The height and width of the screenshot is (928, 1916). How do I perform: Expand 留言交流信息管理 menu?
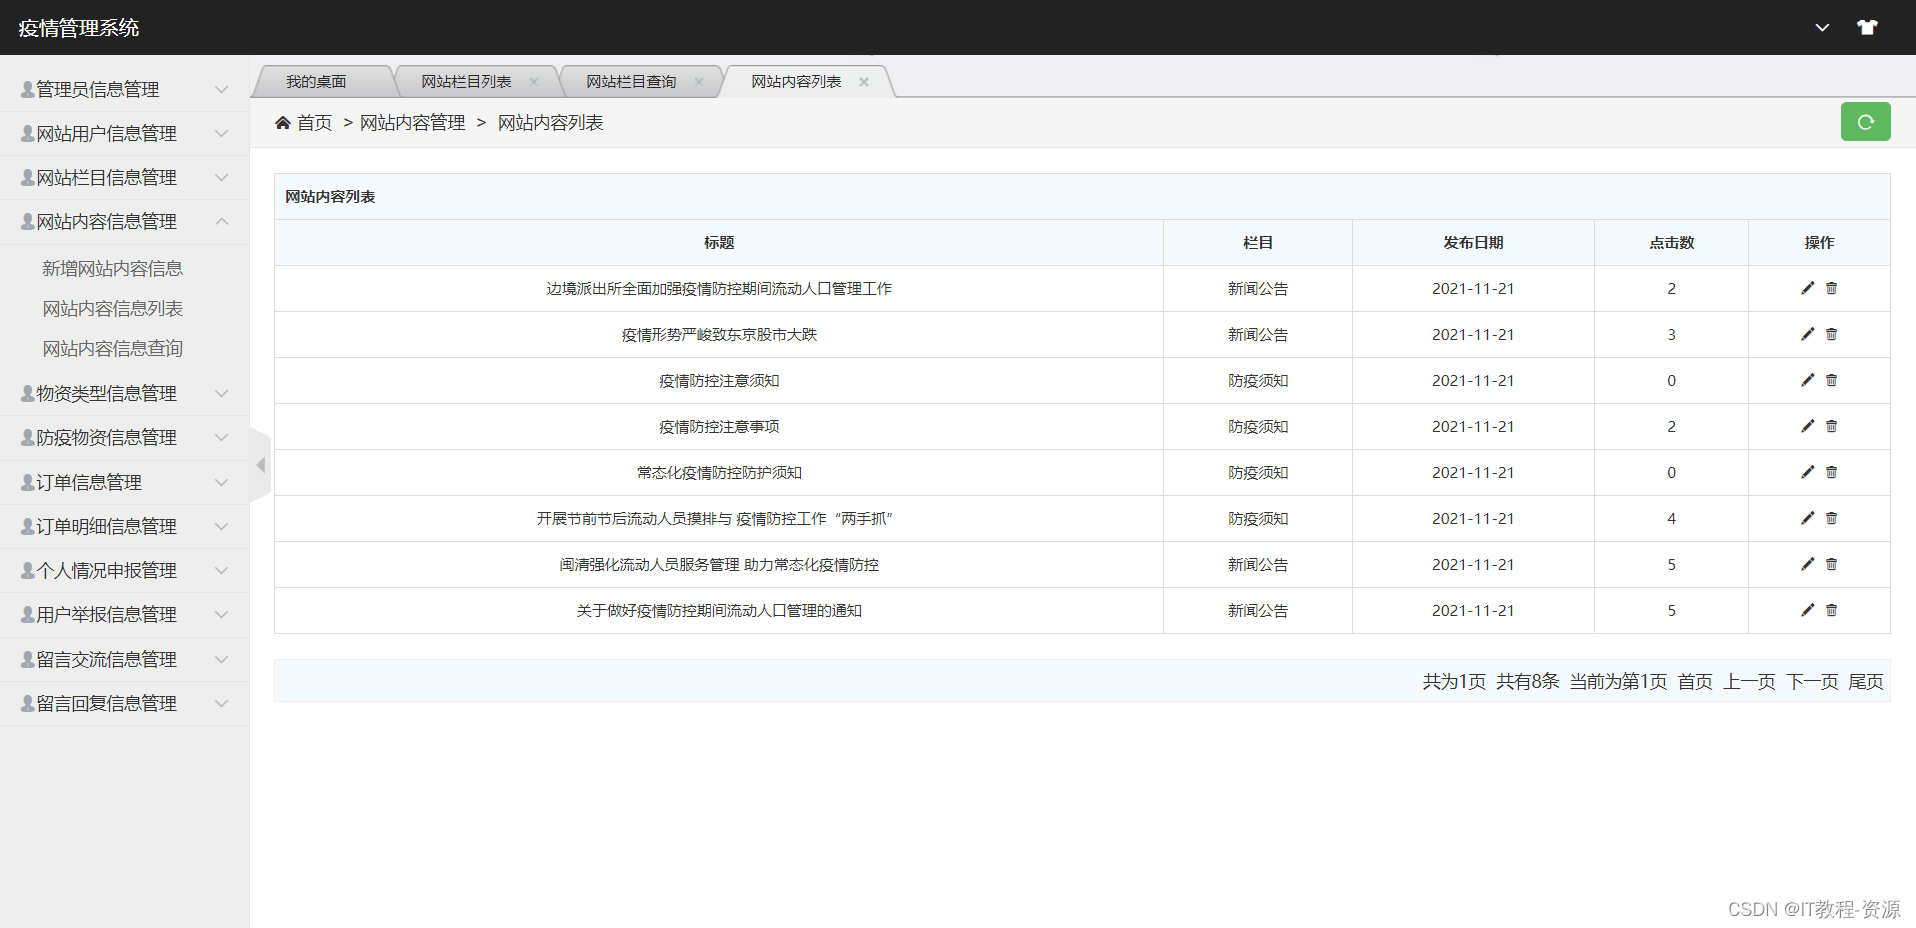click(124, 659)
